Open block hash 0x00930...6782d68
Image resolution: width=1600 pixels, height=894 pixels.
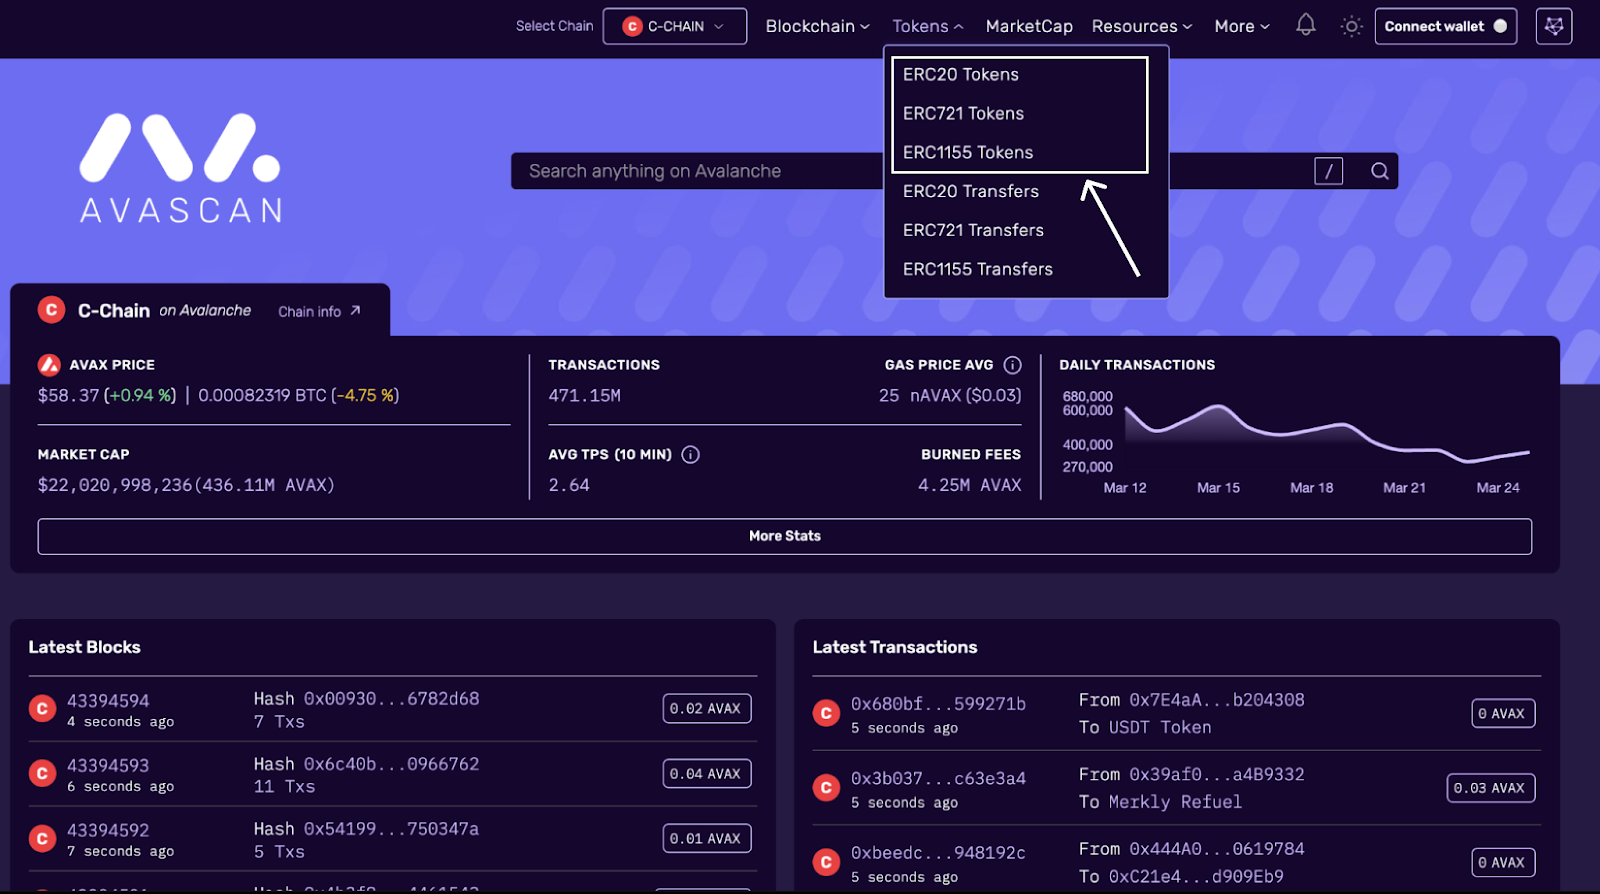(391, 699)
